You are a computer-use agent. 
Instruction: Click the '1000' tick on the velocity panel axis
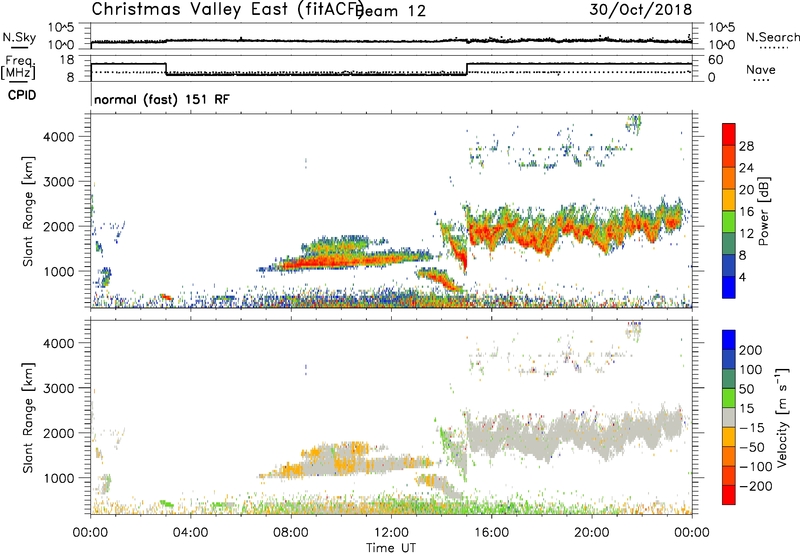click(x=59, y=478)
